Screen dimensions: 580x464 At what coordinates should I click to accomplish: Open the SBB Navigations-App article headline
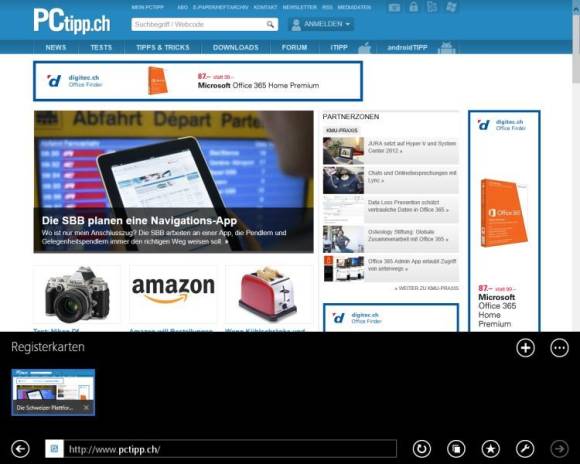point(139,221)
